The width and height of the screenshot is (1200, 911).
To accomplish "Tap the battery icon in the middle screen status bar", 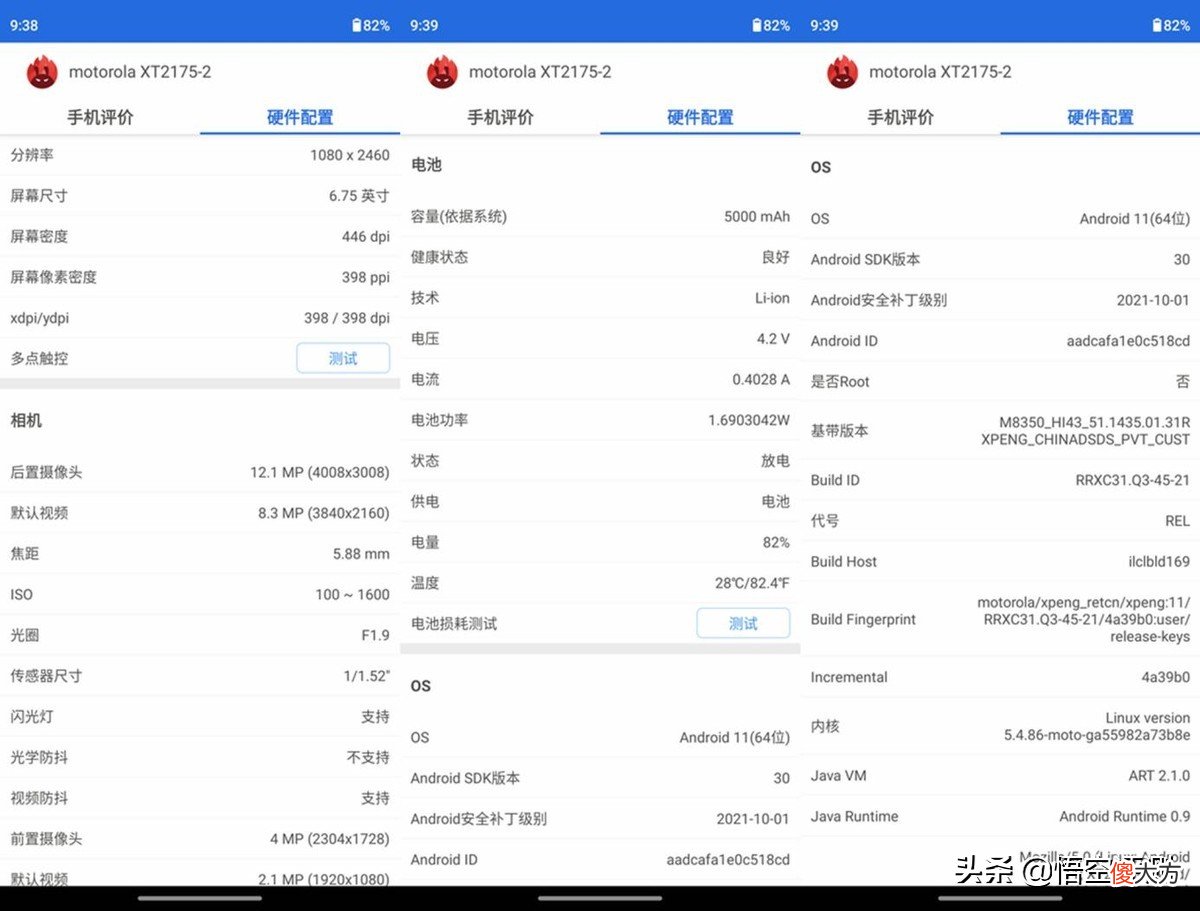I will point(756,25).
